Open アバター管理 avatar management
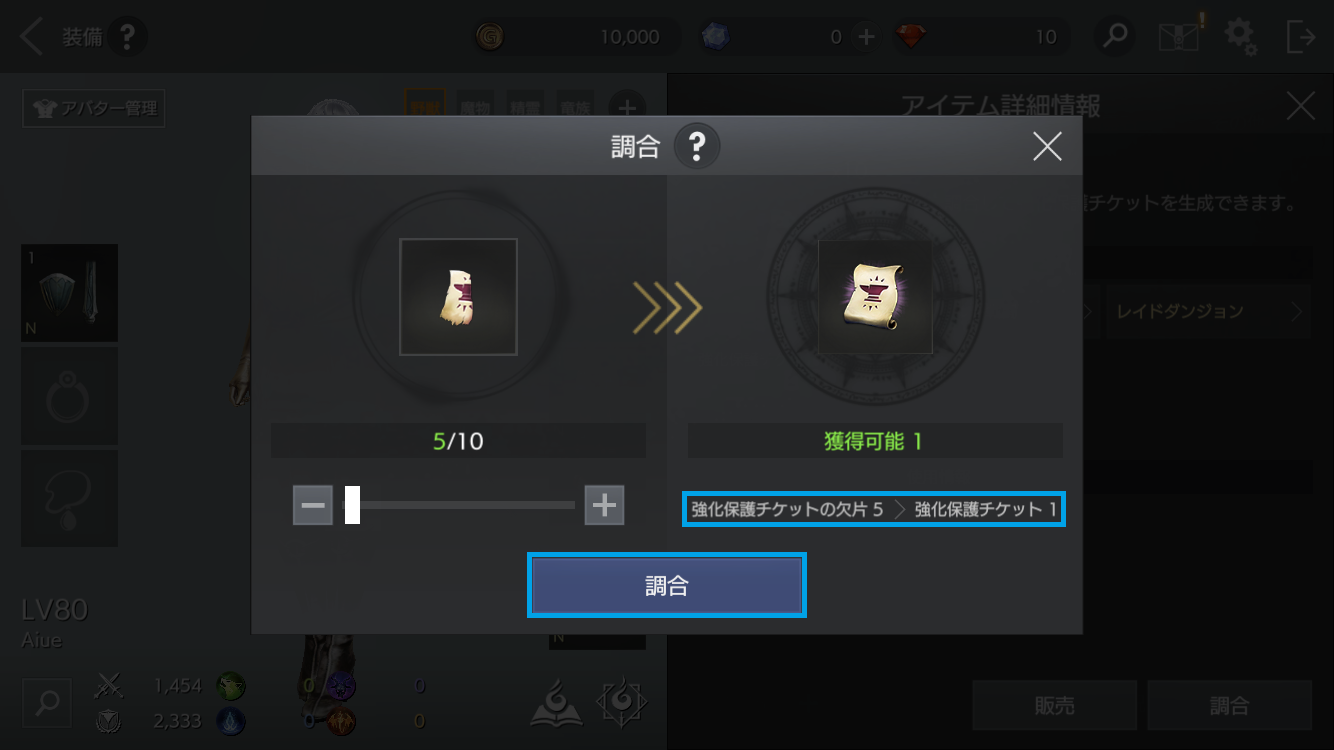Image resolution: width=1334 pixels, height=750 pixels. [94, 108]
